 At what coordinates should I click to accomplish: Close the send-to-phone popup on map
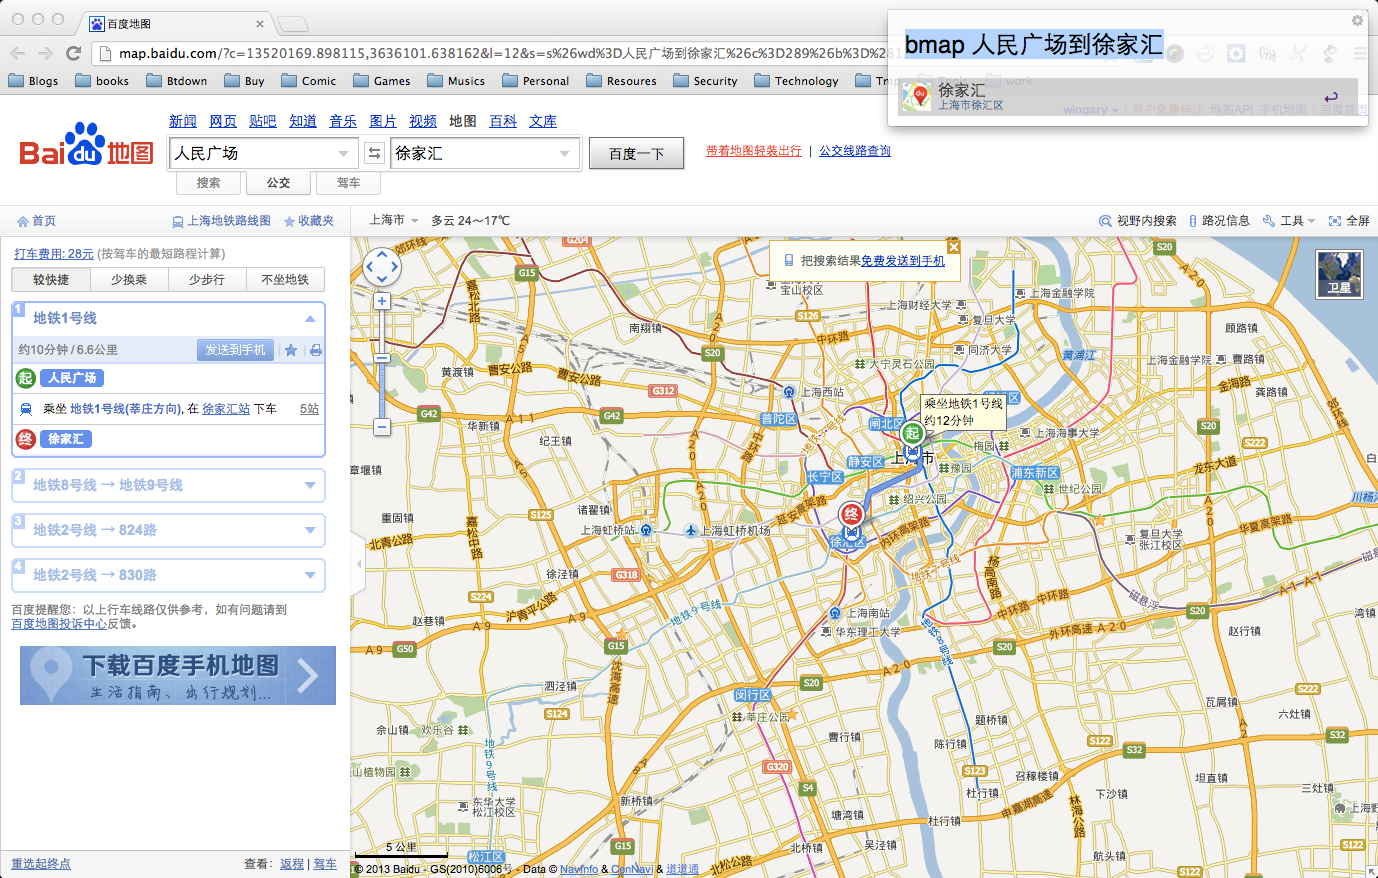953,247
